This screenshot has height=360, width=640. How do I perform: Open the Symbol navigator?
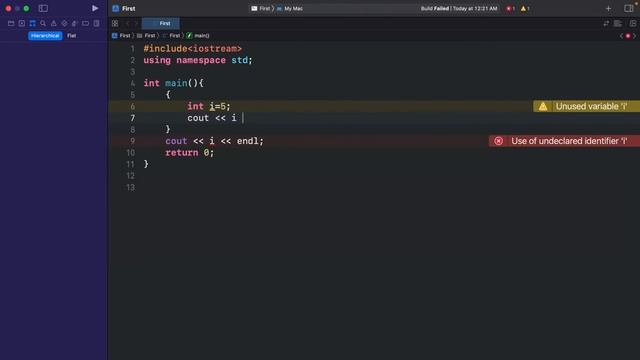[32, 24]
